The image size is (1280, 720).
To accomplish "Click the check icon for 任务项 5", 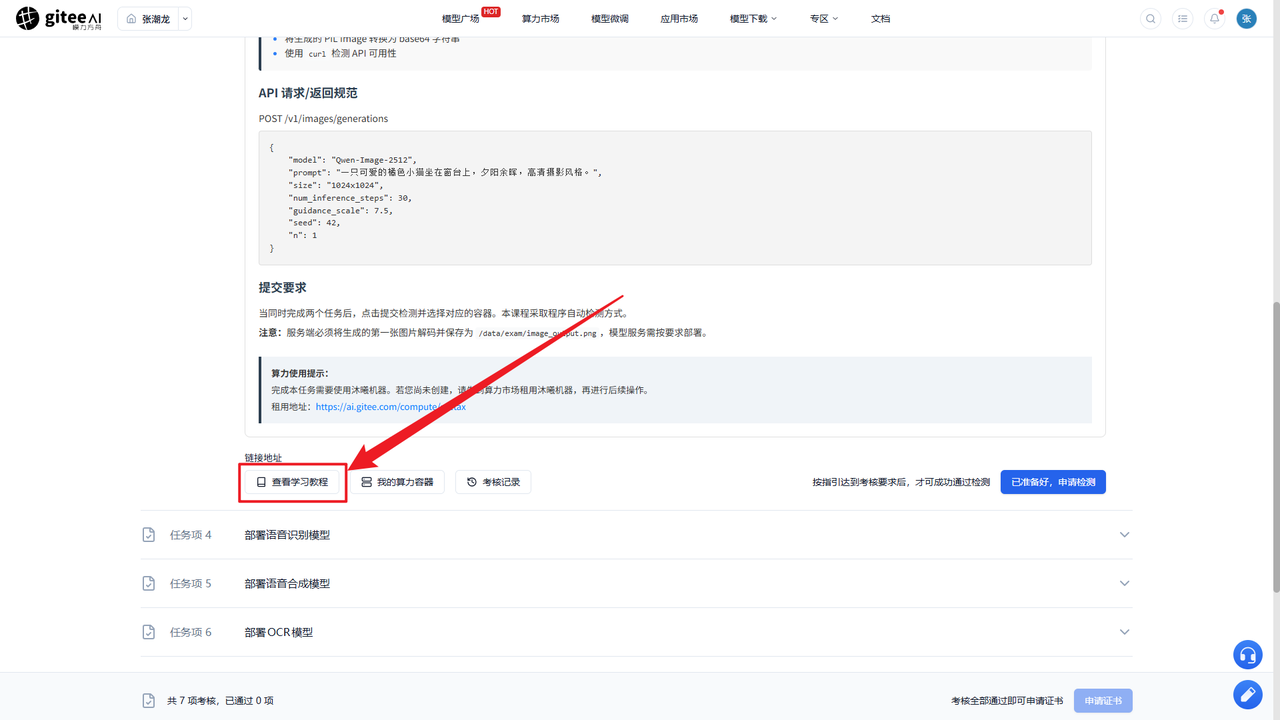I will pyautogui.click(x=148, y=583).
